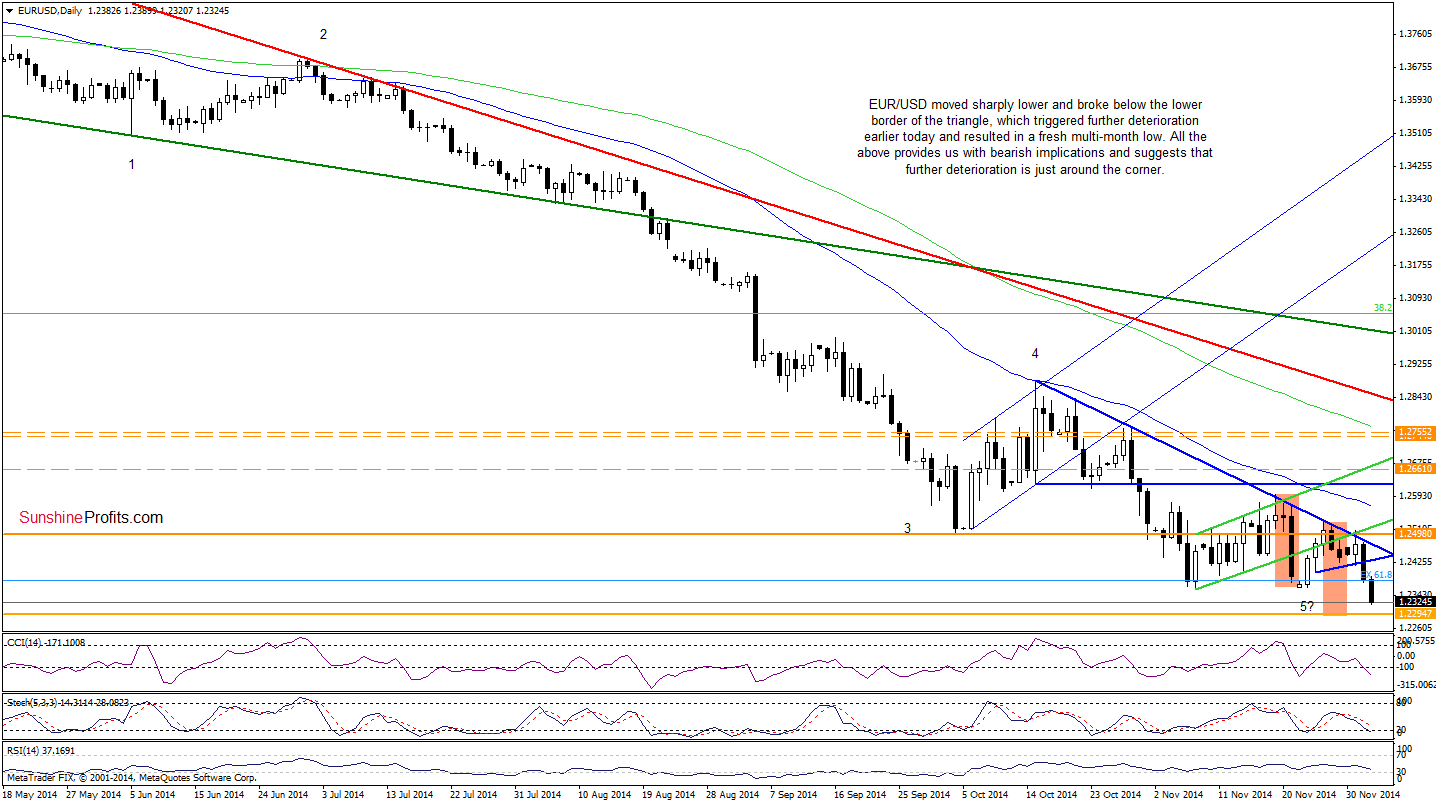Click the 23 Oct 2014 date label
Image resolution: width=1436 pixels, height=803 pixels.
coord(1117,794)
